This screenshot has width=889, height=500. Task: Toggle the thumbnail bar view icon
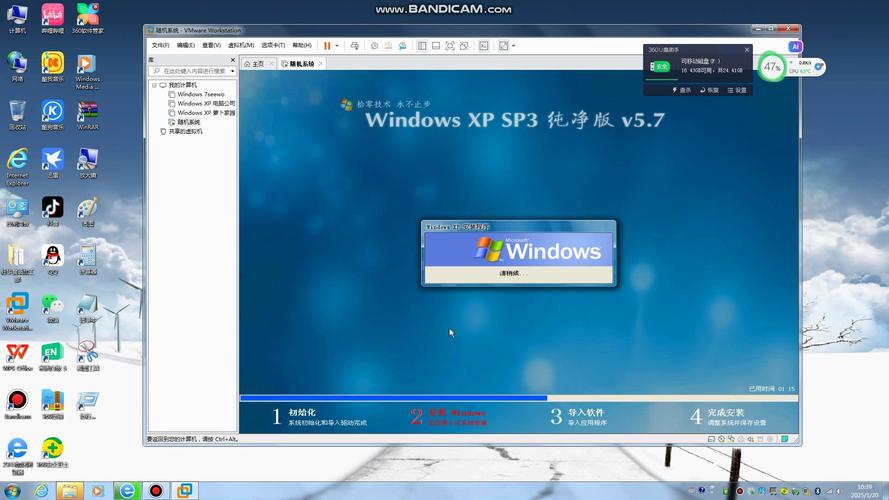(x=436, y=45)
